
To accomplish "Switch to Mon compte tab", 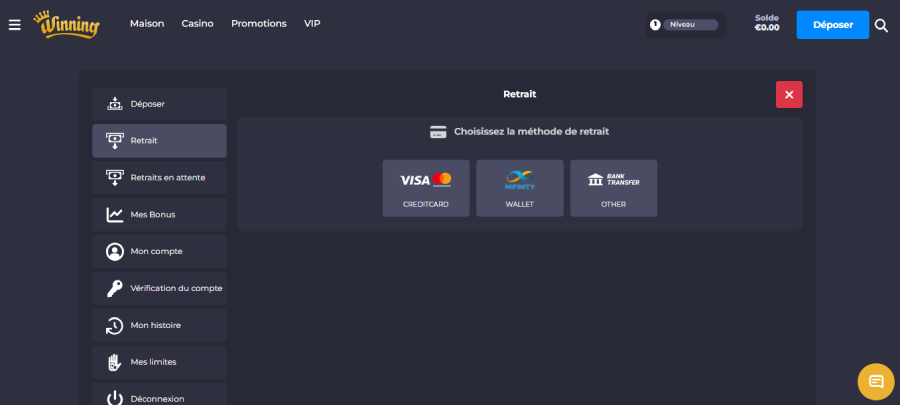I will coord(160,251).
